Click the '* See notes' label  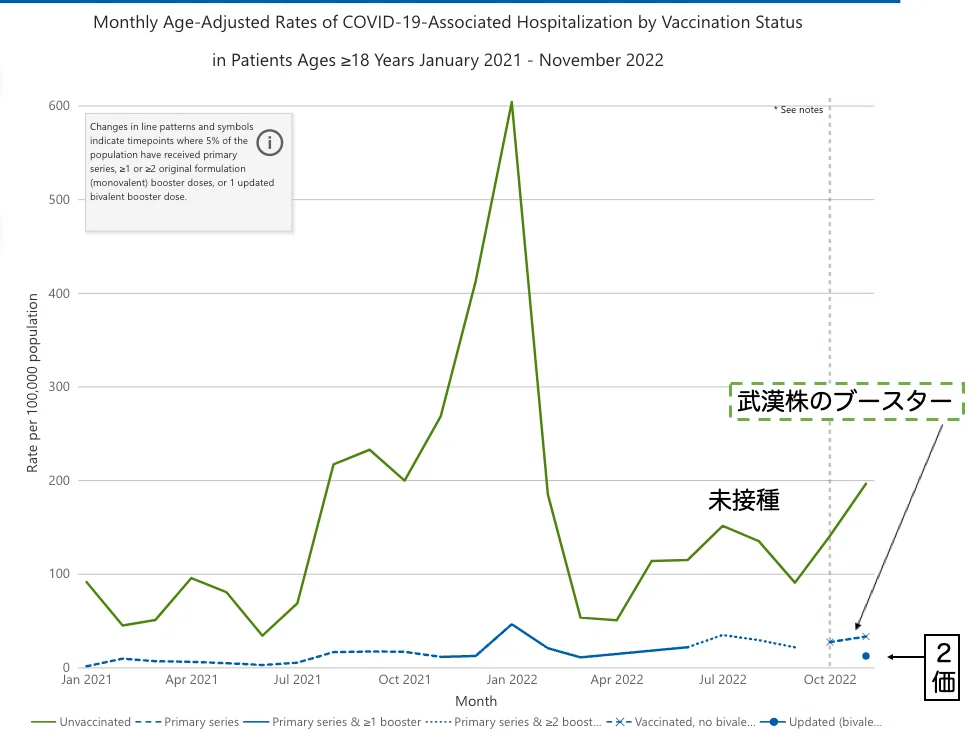[798, 109]
